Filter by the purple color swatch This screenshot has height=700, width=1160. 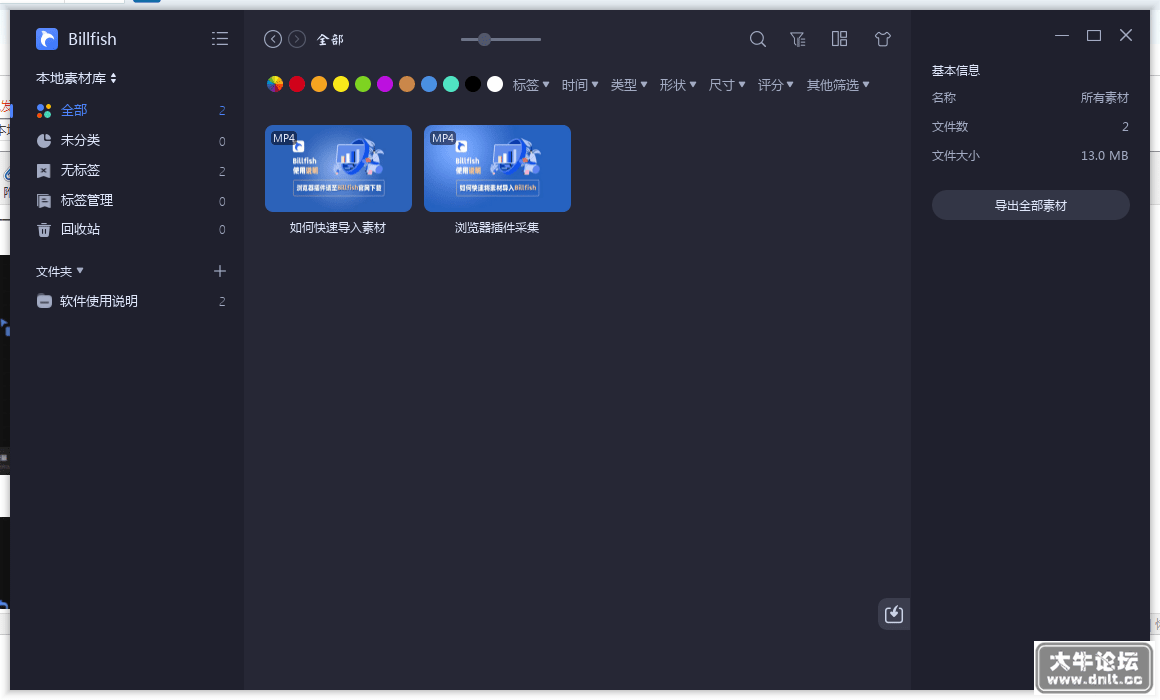click(x=385, y=84)
